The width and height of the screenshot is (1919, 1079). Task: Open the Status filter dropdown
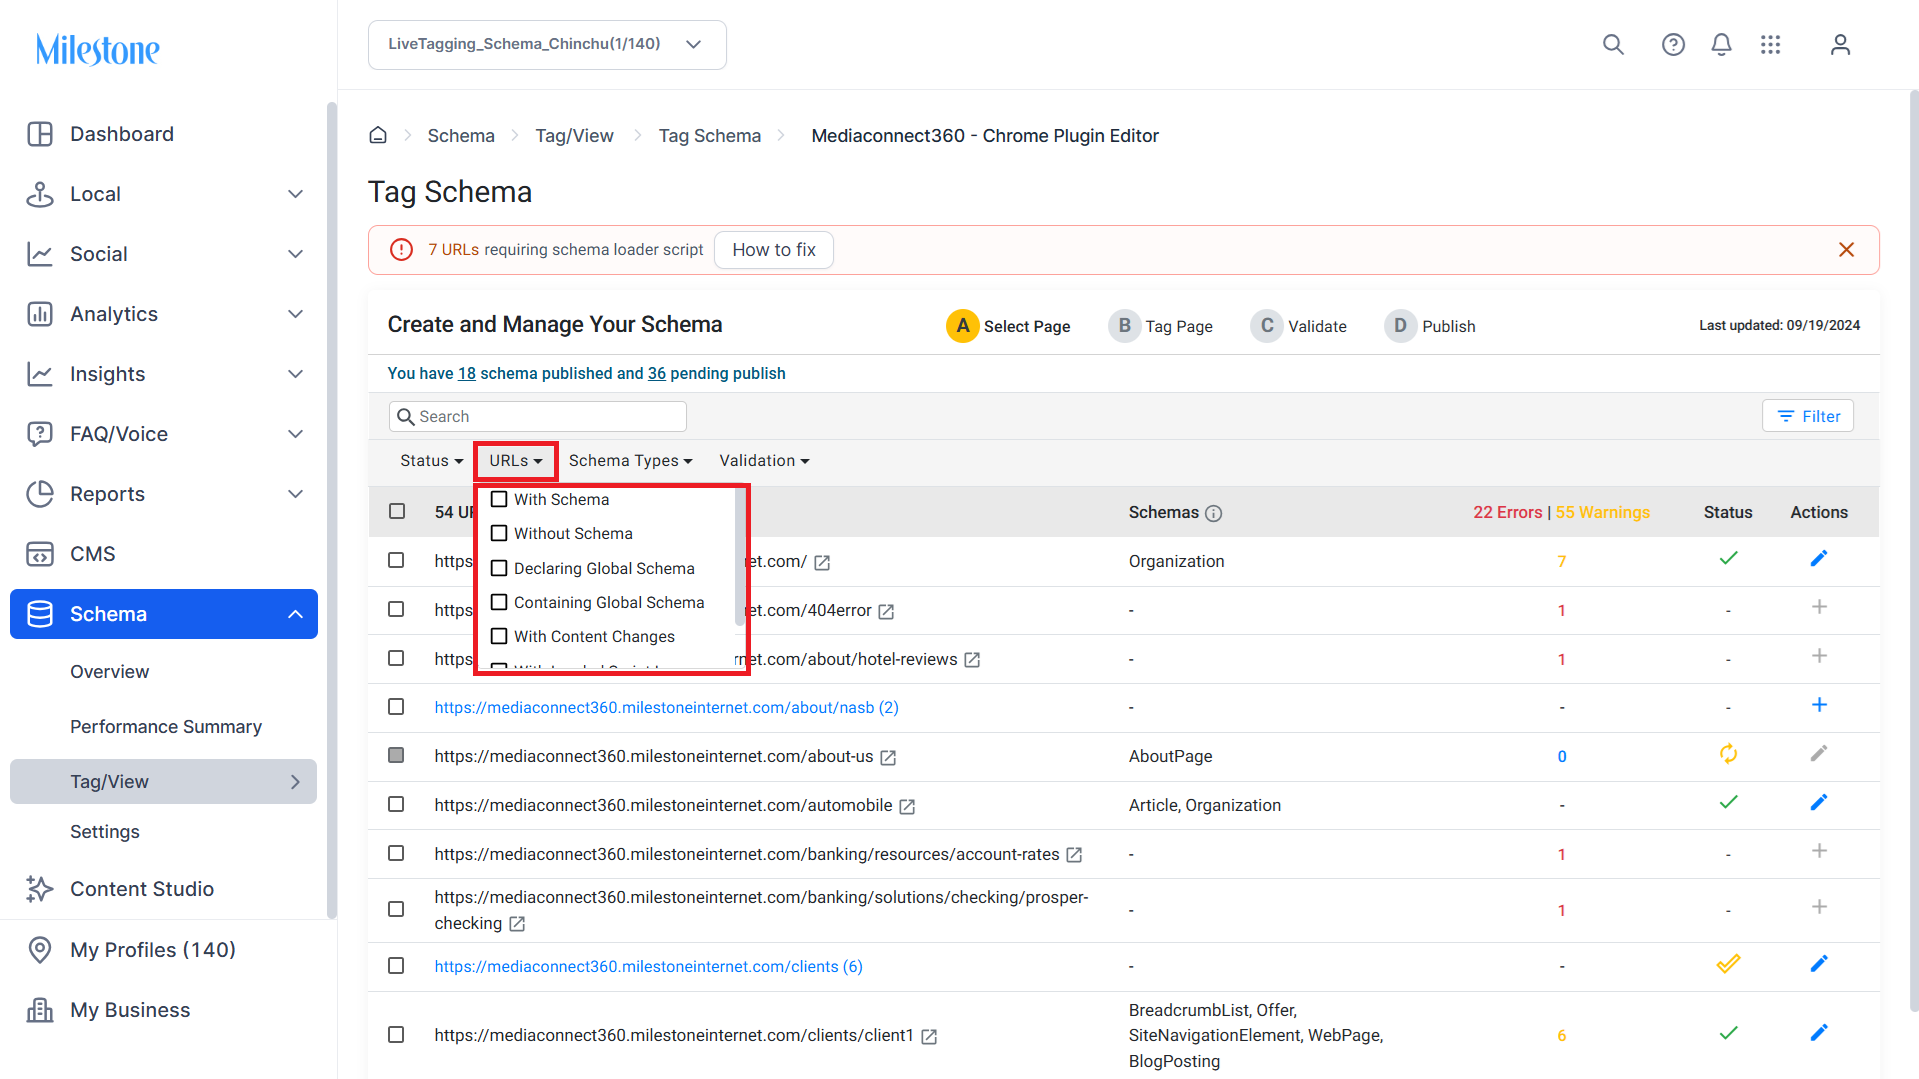point(431,461)
